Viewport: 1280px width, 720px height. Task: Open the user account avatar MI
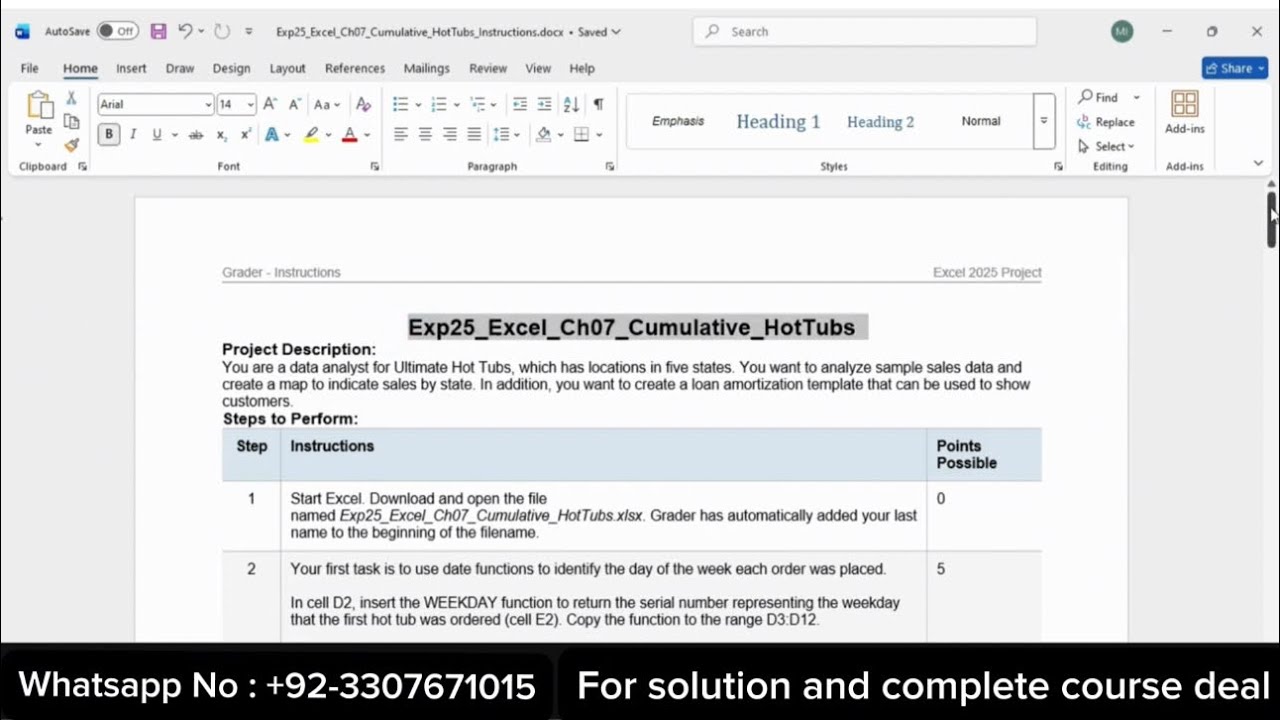pyautogui.click(x=1122, y=31)
